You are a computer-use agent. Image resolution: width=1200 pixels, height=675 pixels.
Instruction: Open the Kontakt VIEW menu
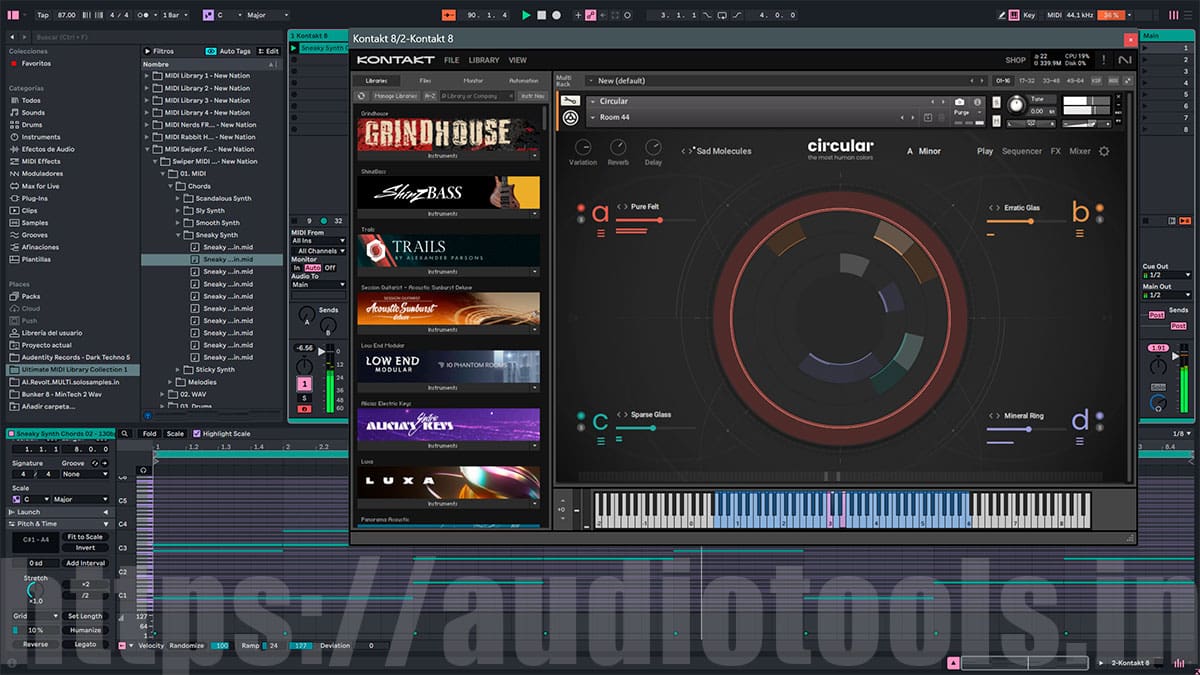pos(518,60)
